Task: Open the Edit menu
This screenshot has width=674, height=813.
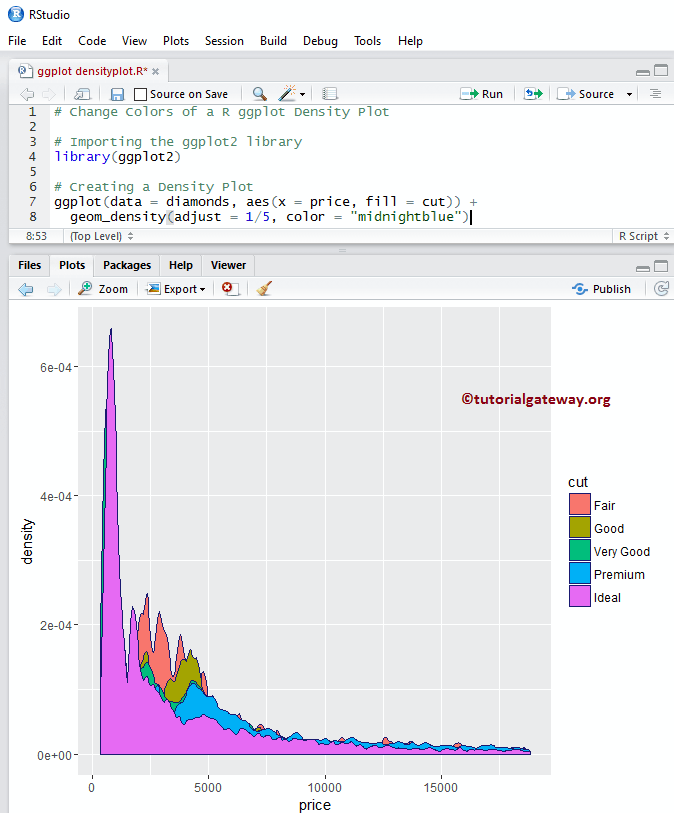Action: click(x=52, y=41)
